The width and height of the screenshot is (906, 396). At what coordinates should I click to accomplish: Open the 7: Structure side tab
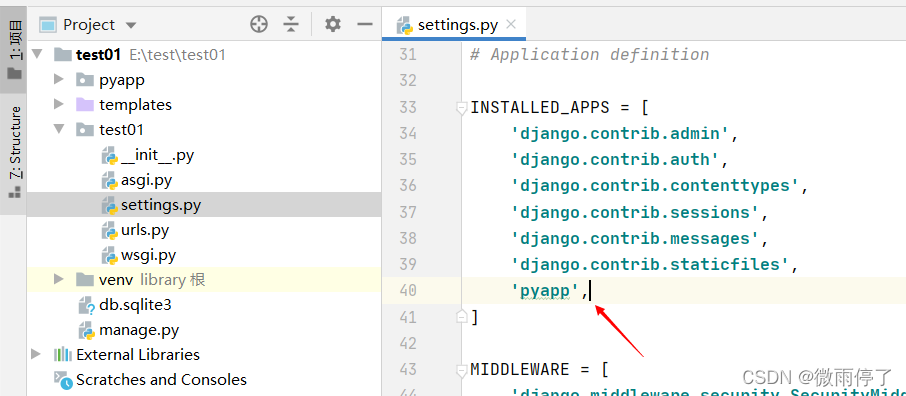click(x=14, y=154)
